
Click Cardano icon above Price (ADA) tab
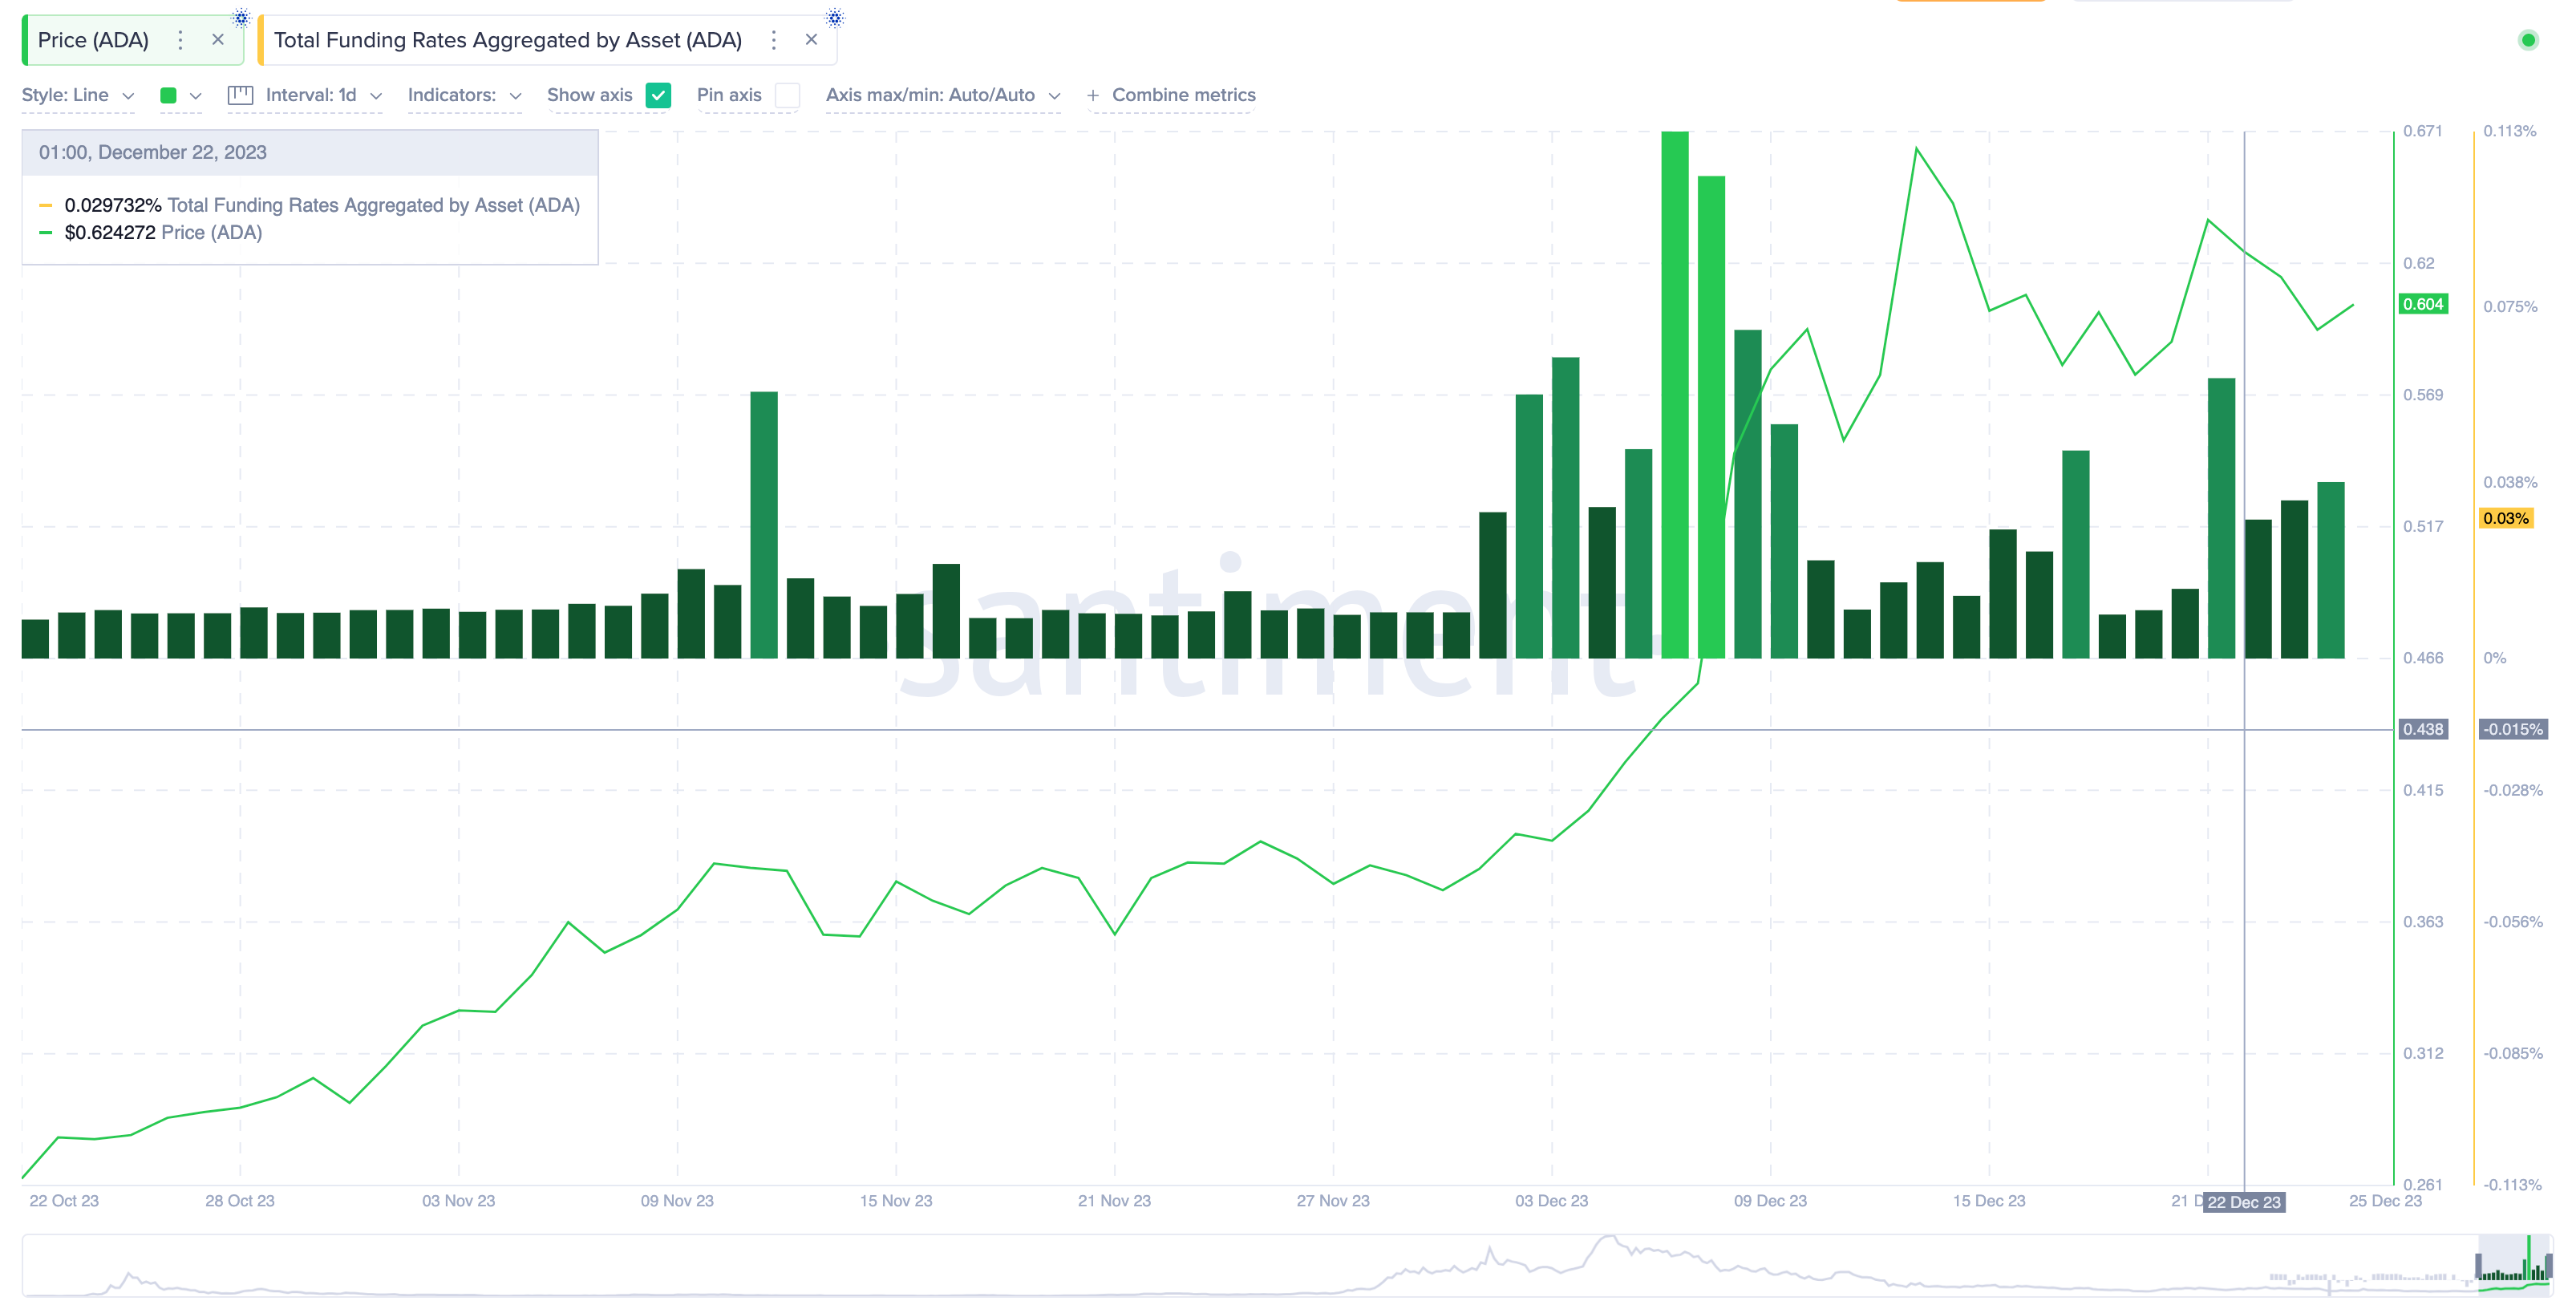click(x=241, y=17)
